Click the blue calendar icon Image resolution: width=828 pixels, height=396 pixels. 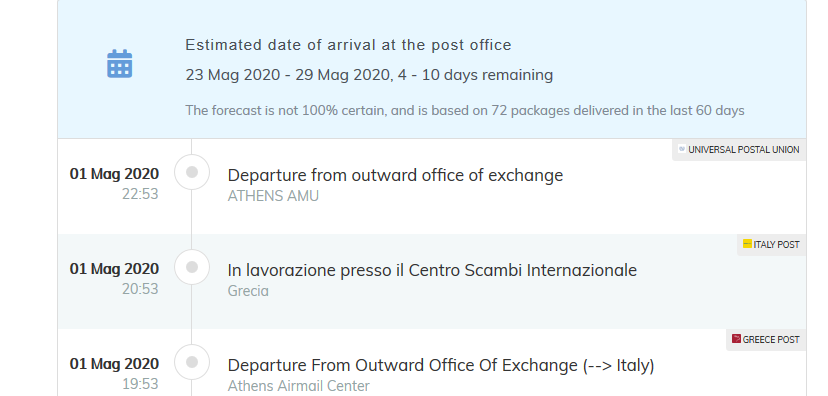point(120,64)
